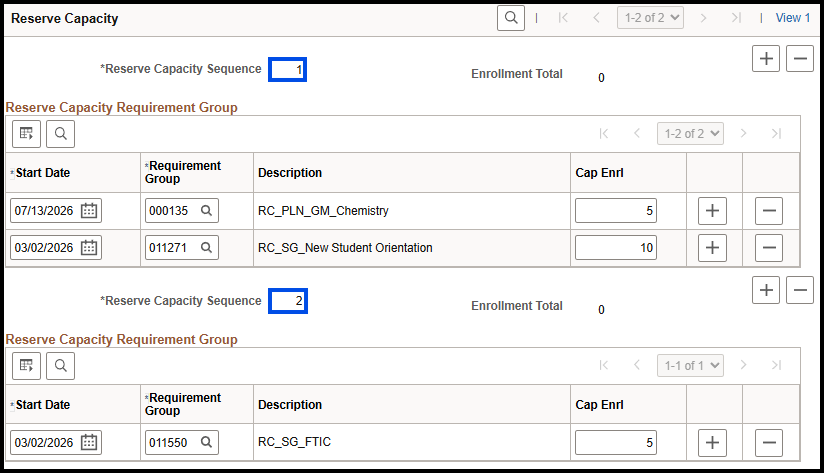Look up requirement group 011550
This screenshot has width=824, height=473.
point(207,443)
